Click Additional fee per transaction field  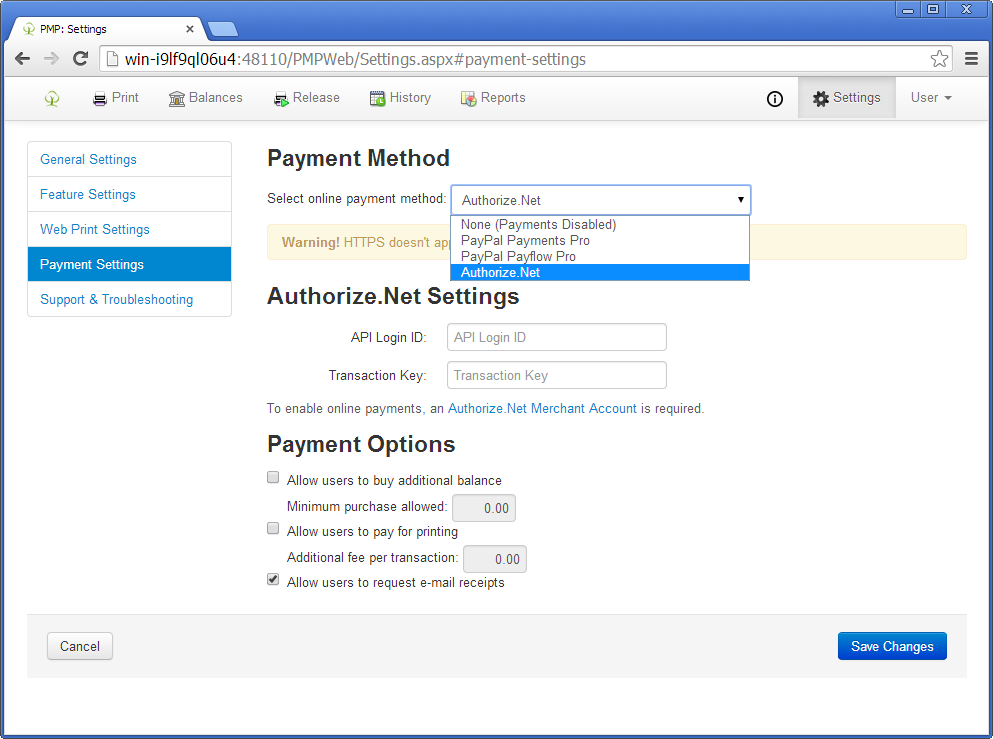click(x=495, y=559)
